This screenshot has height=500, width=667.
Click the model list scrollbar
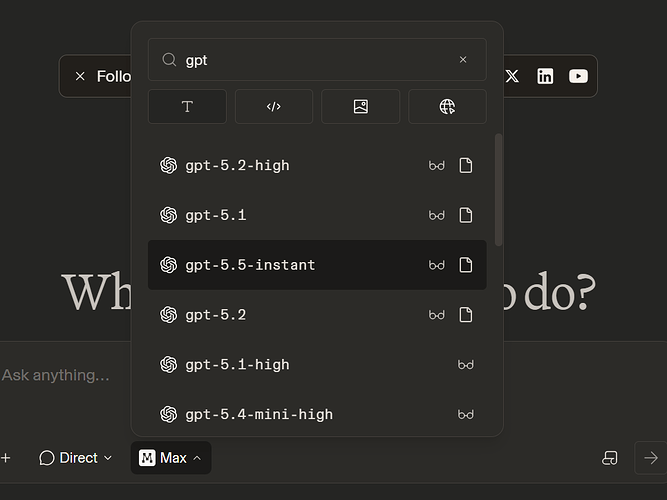[x=499, y=190]
